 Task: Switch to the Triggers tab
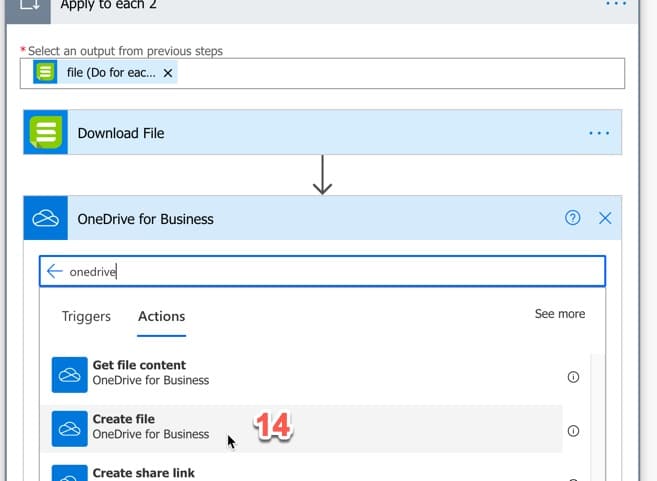click(86, 316)
